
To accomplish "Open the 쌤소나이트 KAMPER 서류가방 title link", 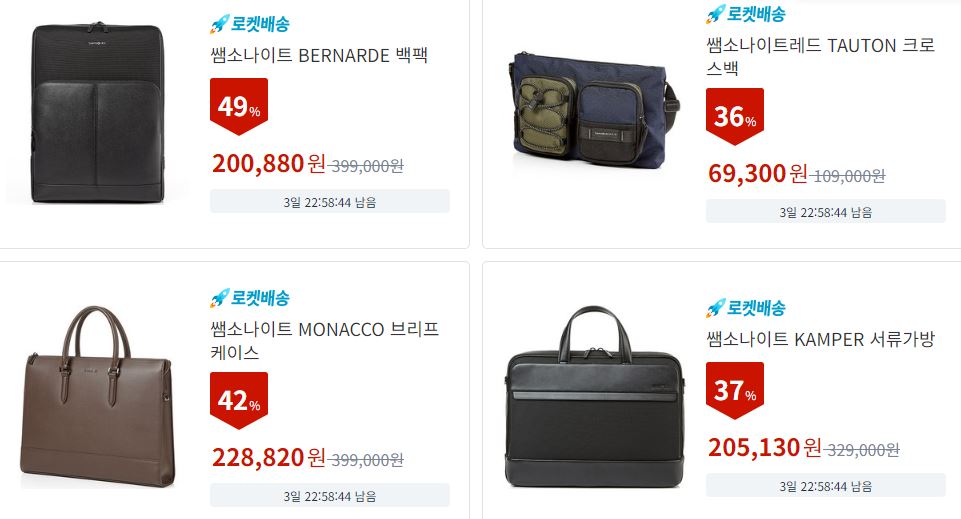I will click(821, 339).
